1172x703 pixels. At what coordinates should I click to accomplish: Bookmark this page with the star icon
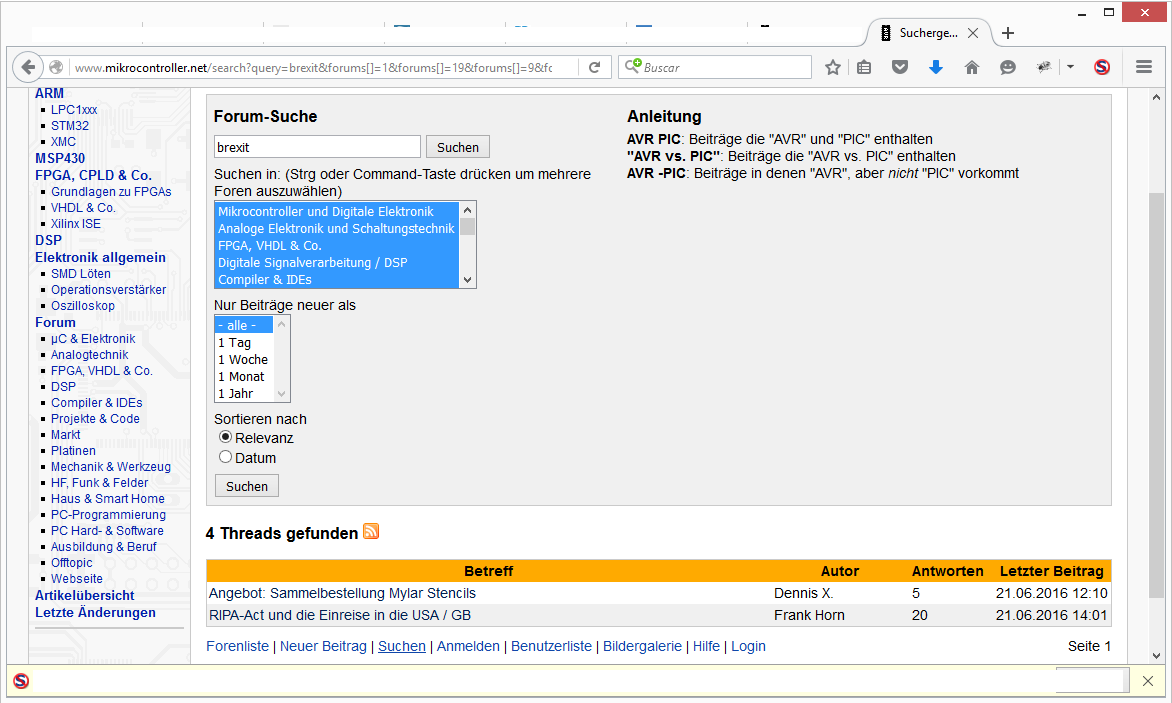point(833,67)
